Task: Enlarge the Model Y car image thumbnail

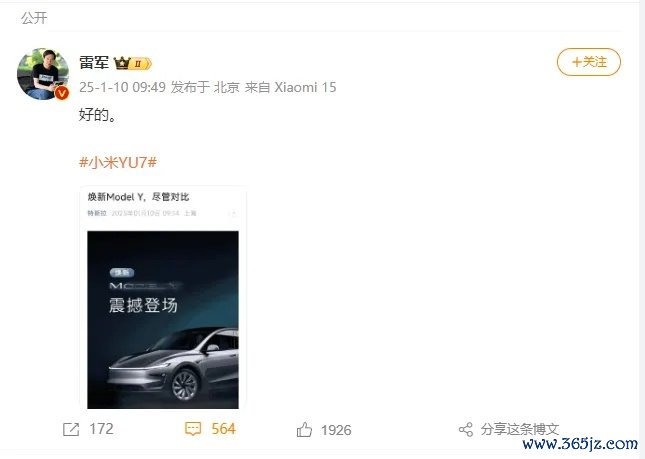Action: point(163,320)
